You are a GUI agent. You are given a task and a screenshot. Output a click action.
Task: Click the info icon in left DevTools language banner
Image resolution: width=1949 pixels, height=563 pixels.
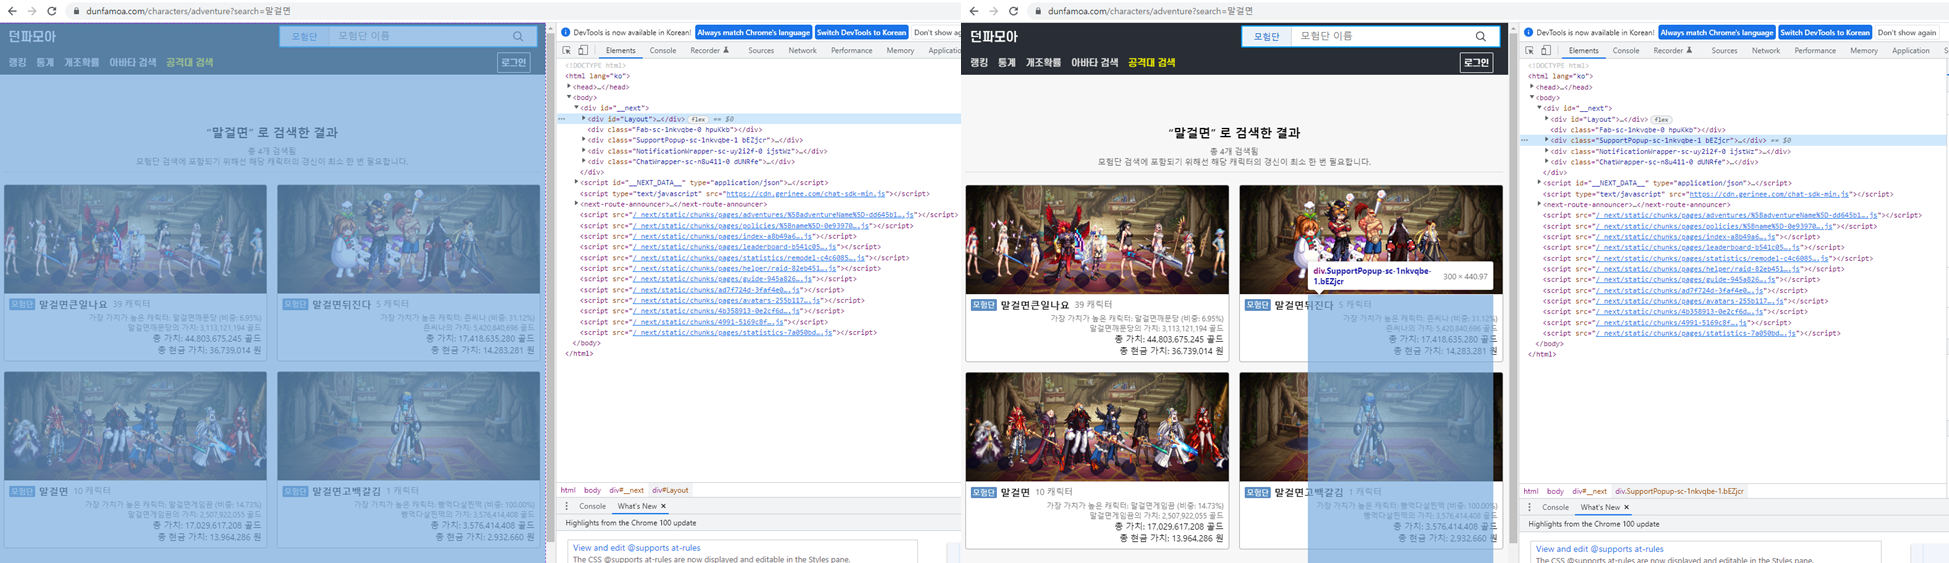click(566, 32)
